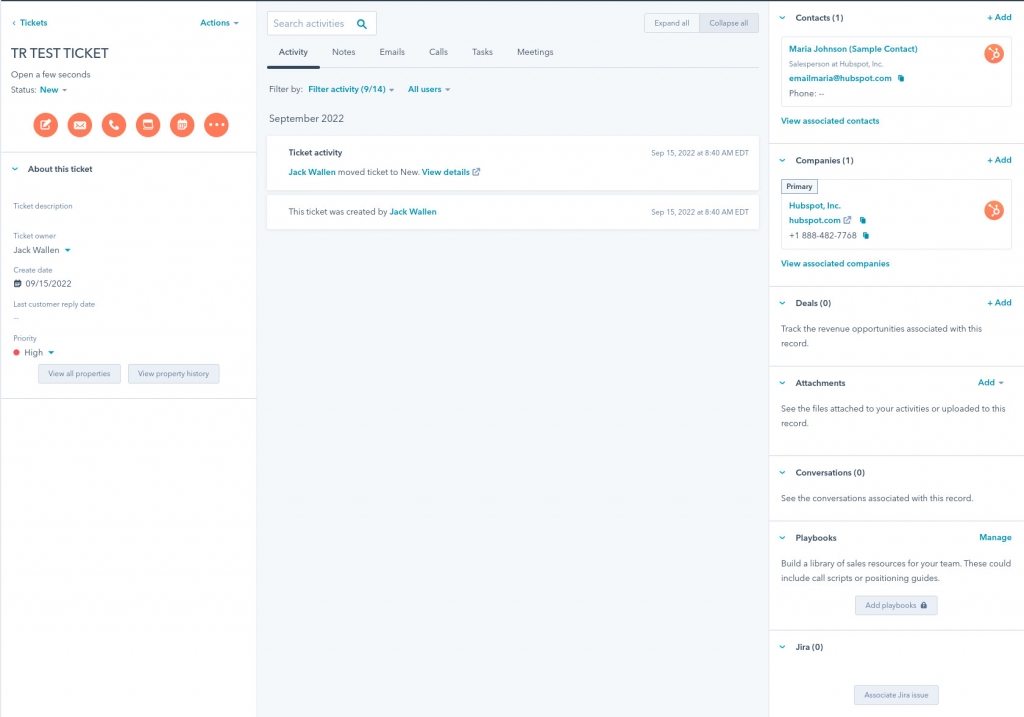Open the more actions ellipsis icon
Screen dimensions: 1024x717
tap(217, 125)
